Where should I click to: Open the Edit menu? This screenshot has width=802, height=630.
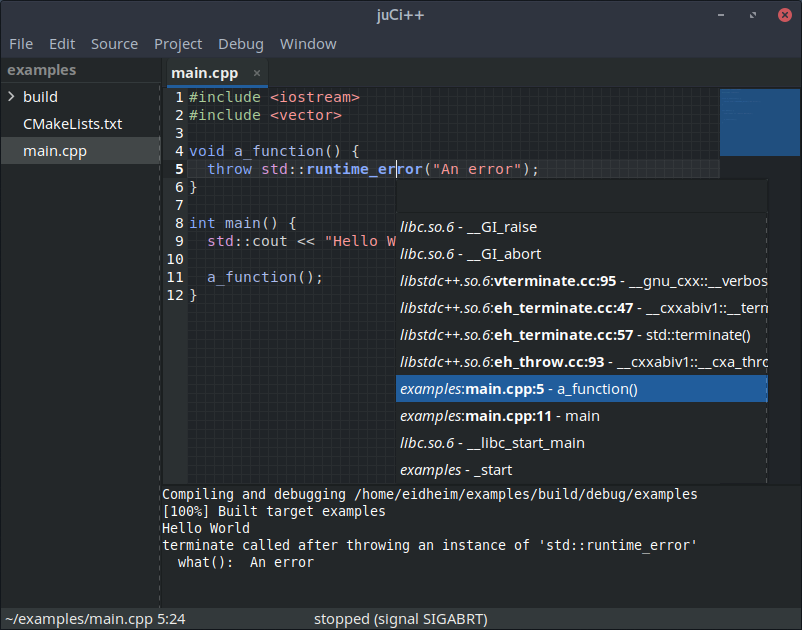(x=62, y=44)
